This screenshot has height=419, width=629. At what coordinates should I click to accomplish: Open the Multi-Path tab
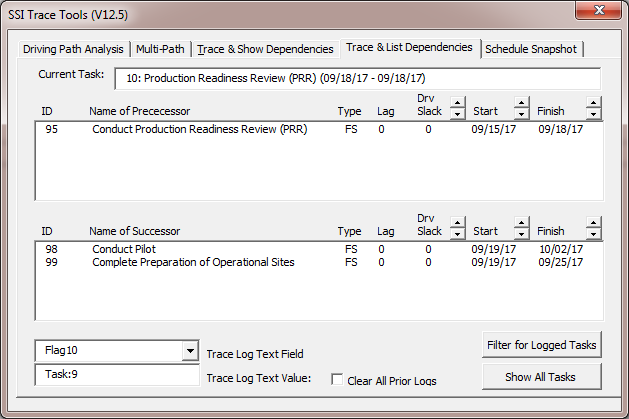pyautogui.click(x=160, y=49)
